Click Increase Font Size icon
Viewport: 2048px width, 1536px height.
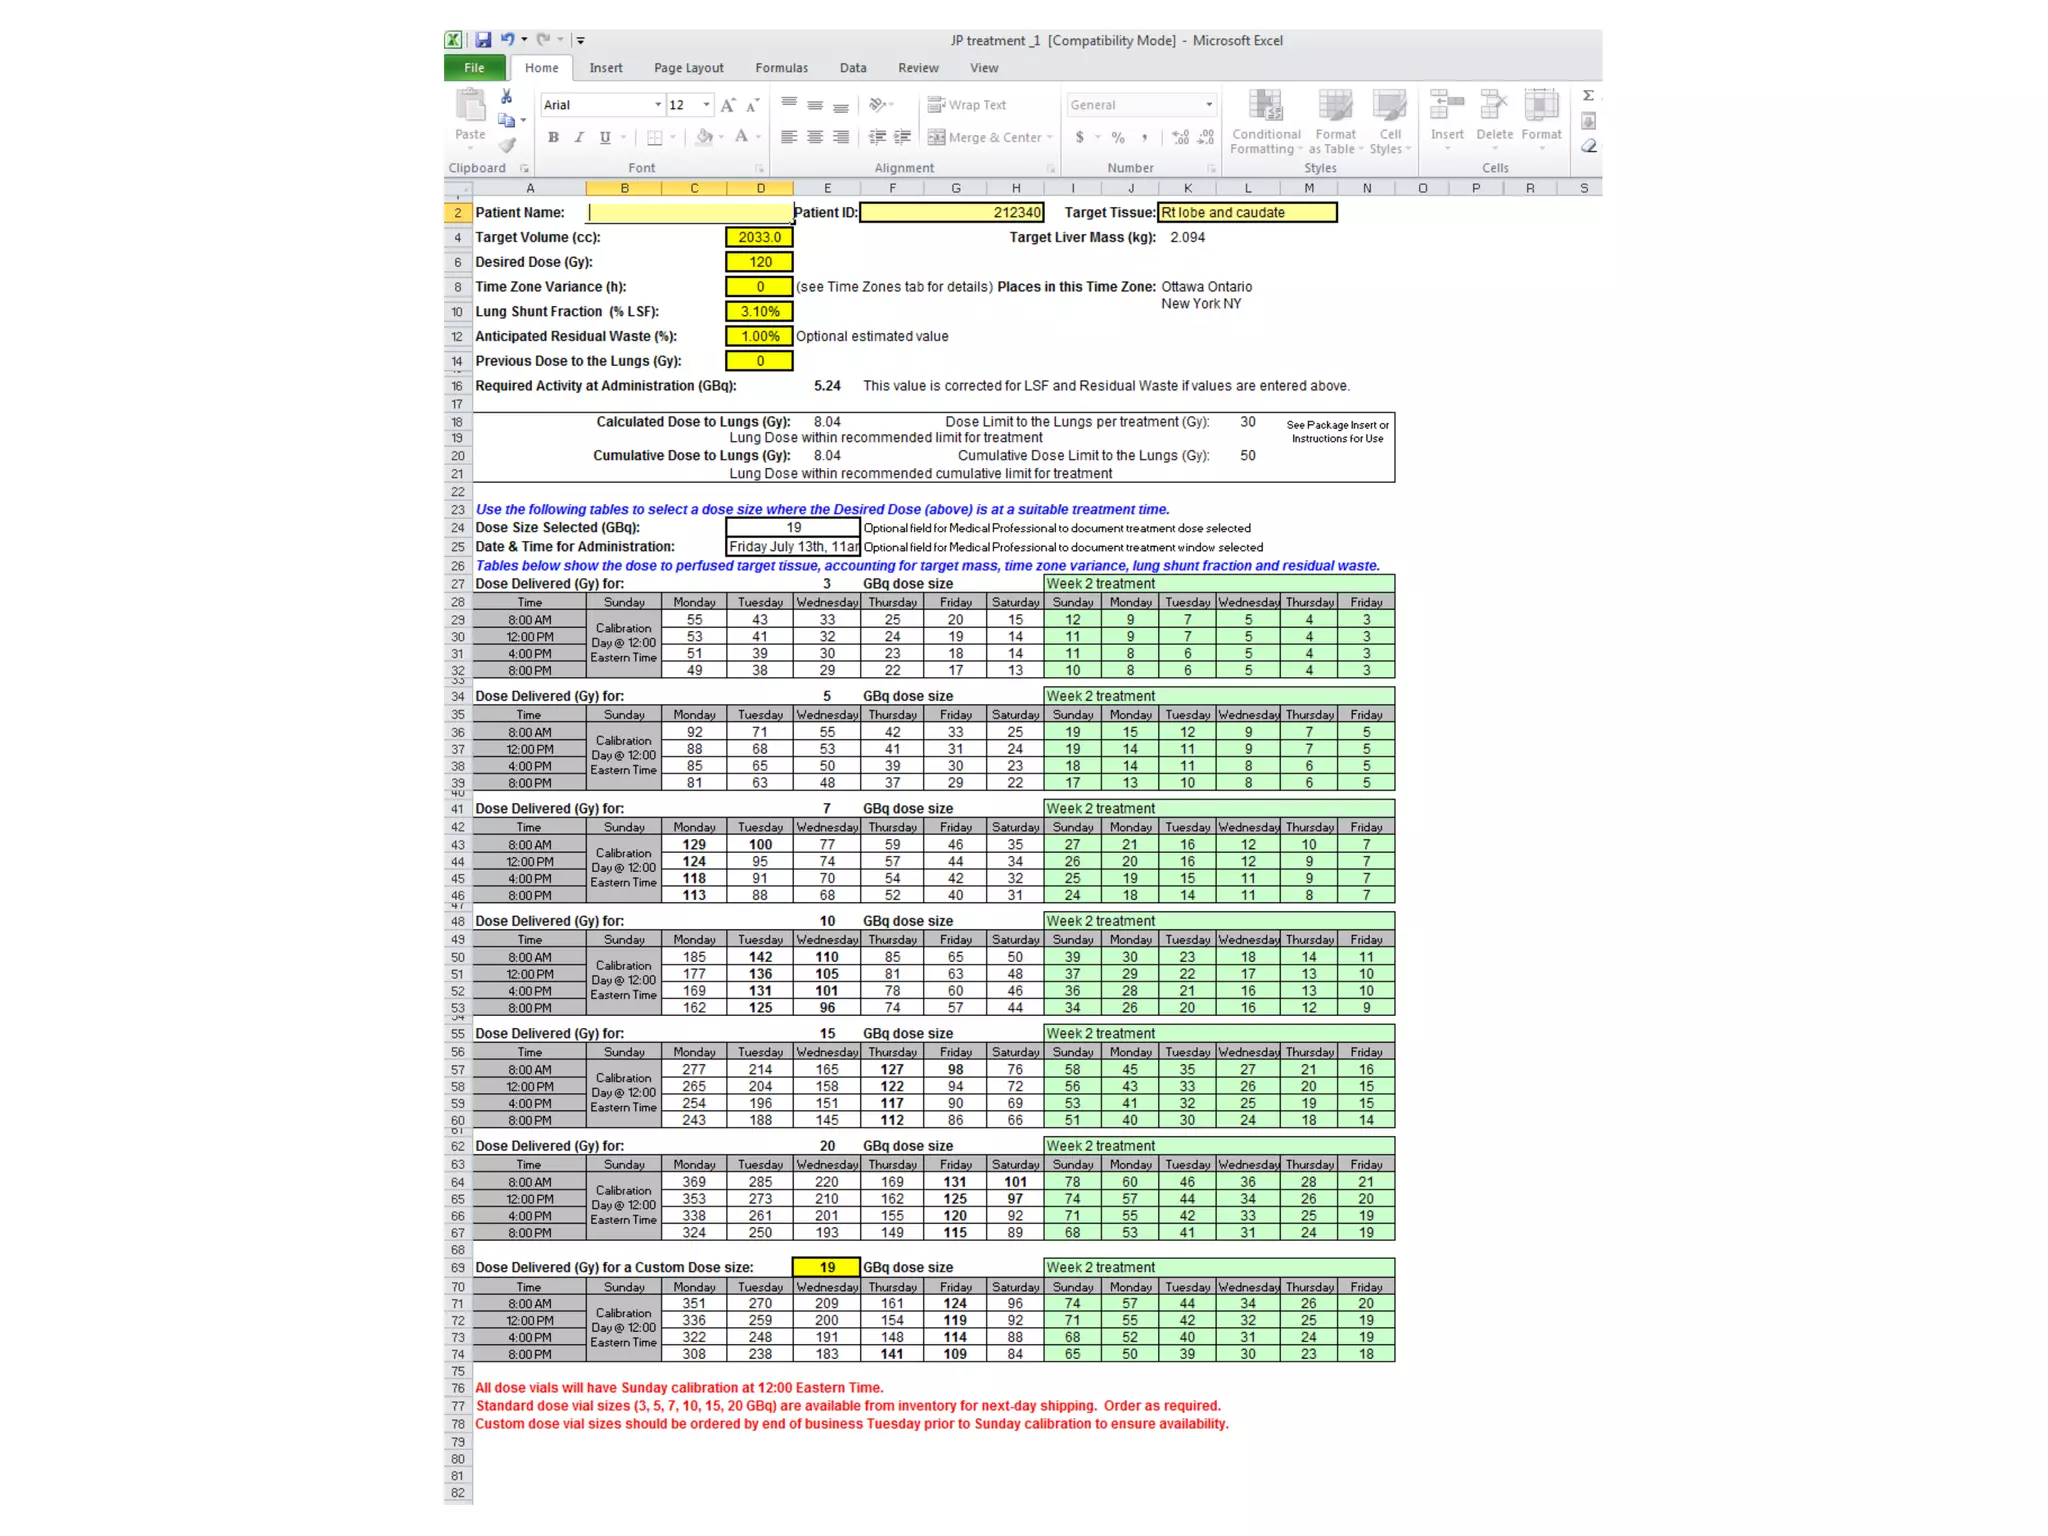pyautogui.click(x=728, y=105)
